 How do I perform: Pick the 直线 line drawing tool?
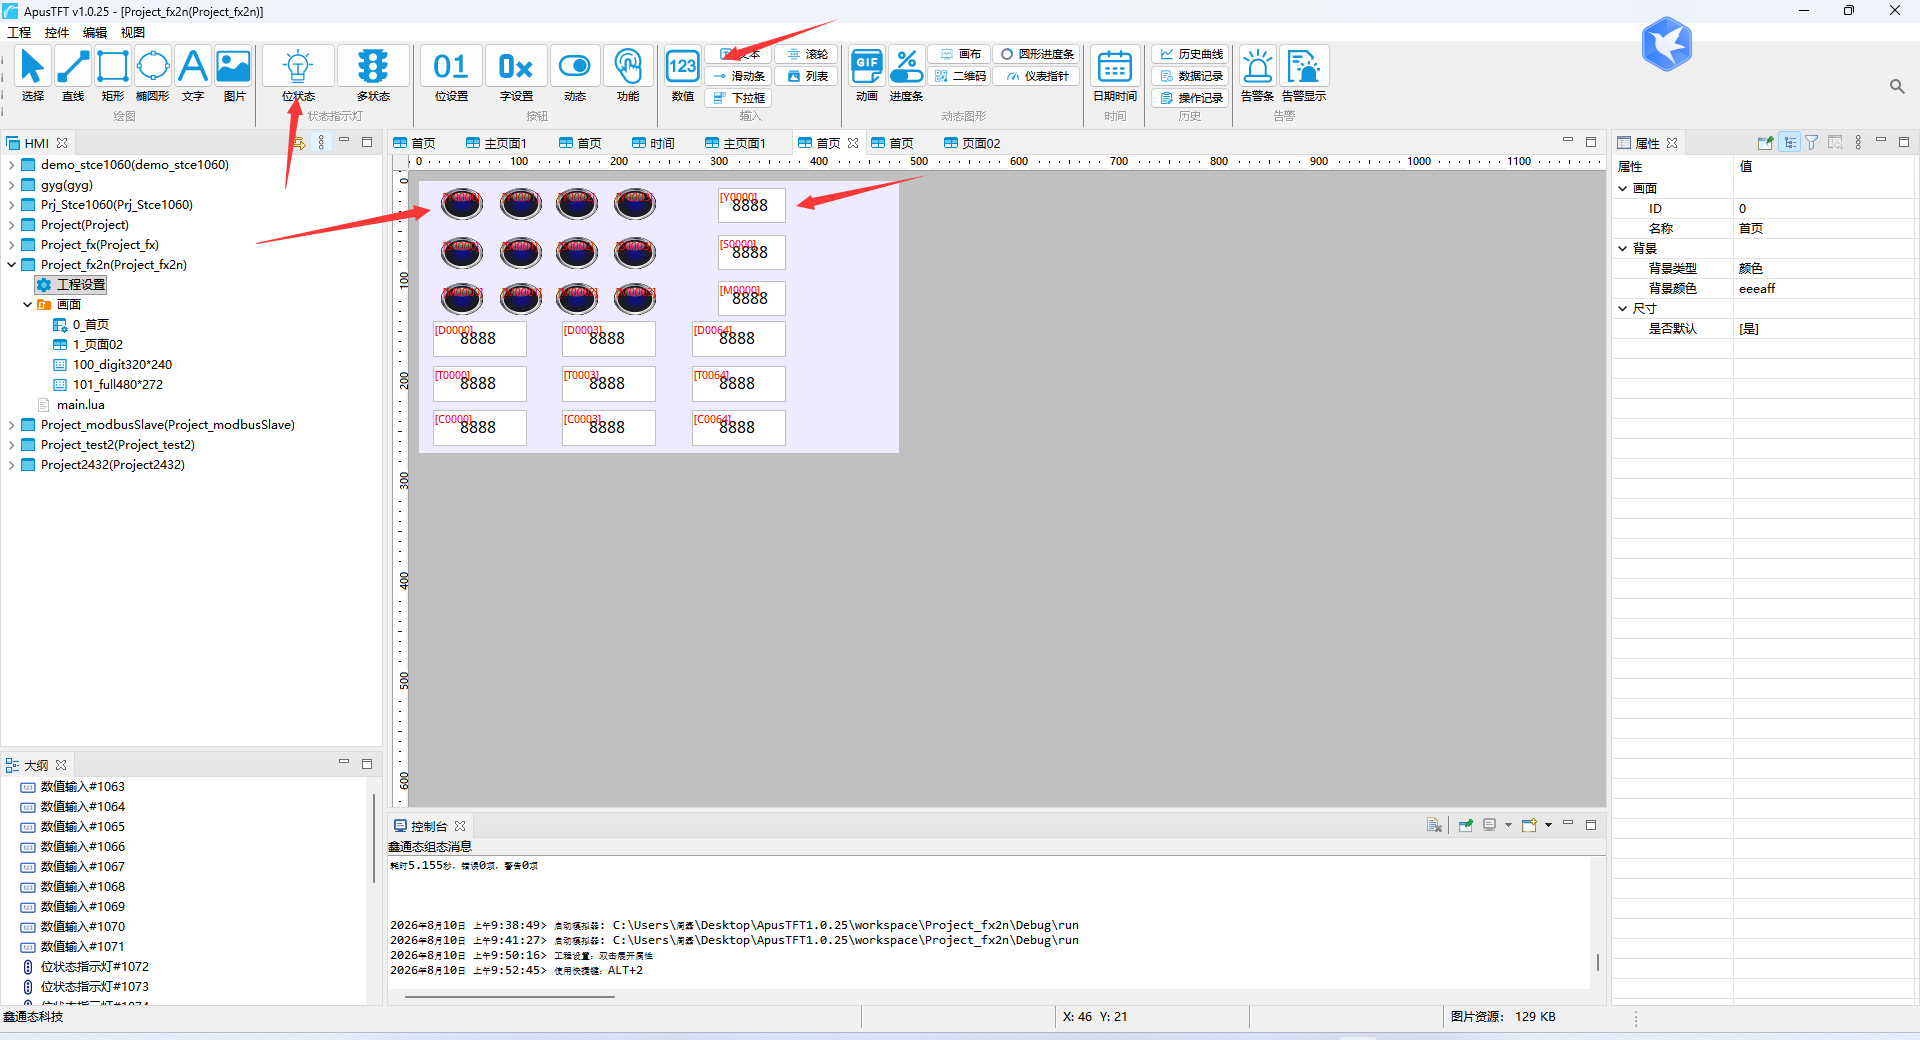coord(73,75)
